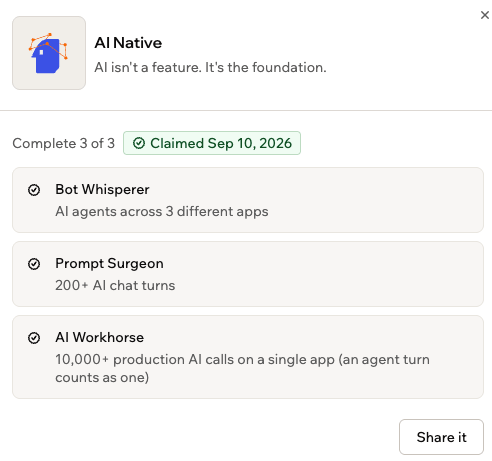Click the AI Native badge artwork
The width and height of the screenshot is (492, 461).
(x=49, y=53)
